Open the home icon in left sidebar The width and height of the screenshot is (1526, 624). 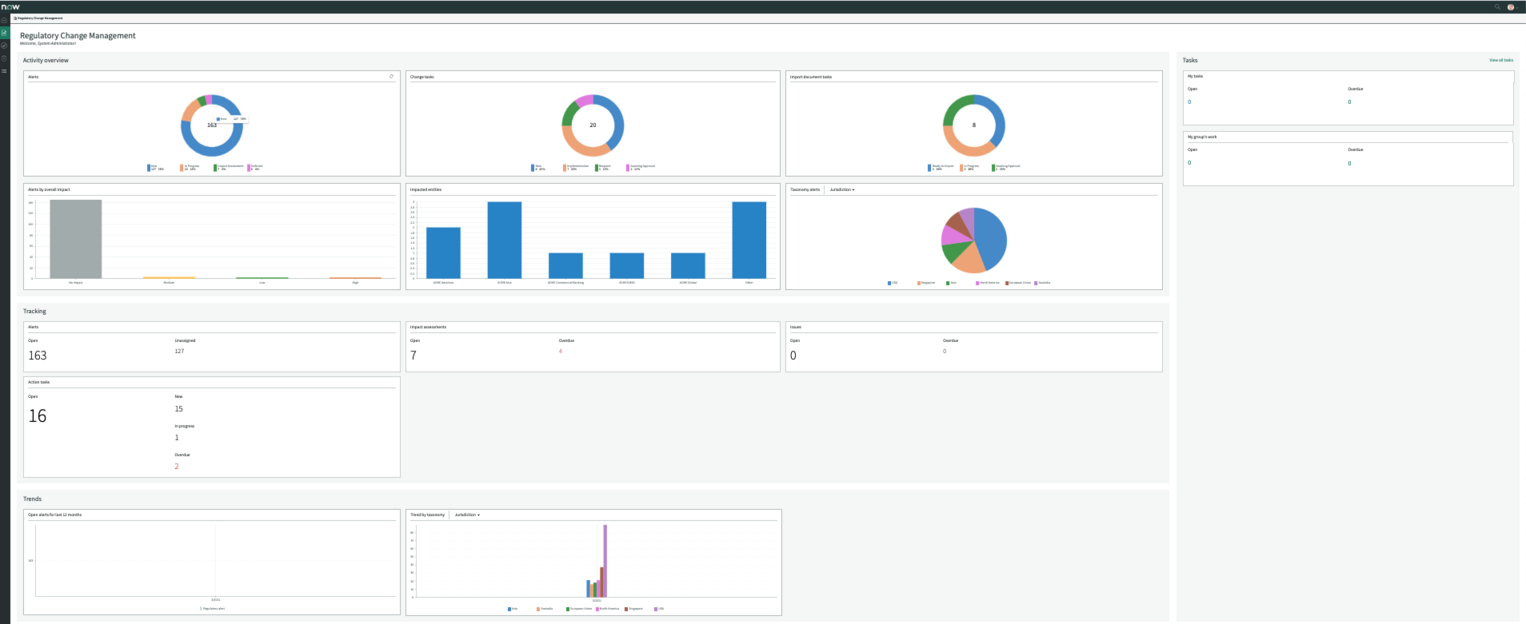(x=4, y=20)
